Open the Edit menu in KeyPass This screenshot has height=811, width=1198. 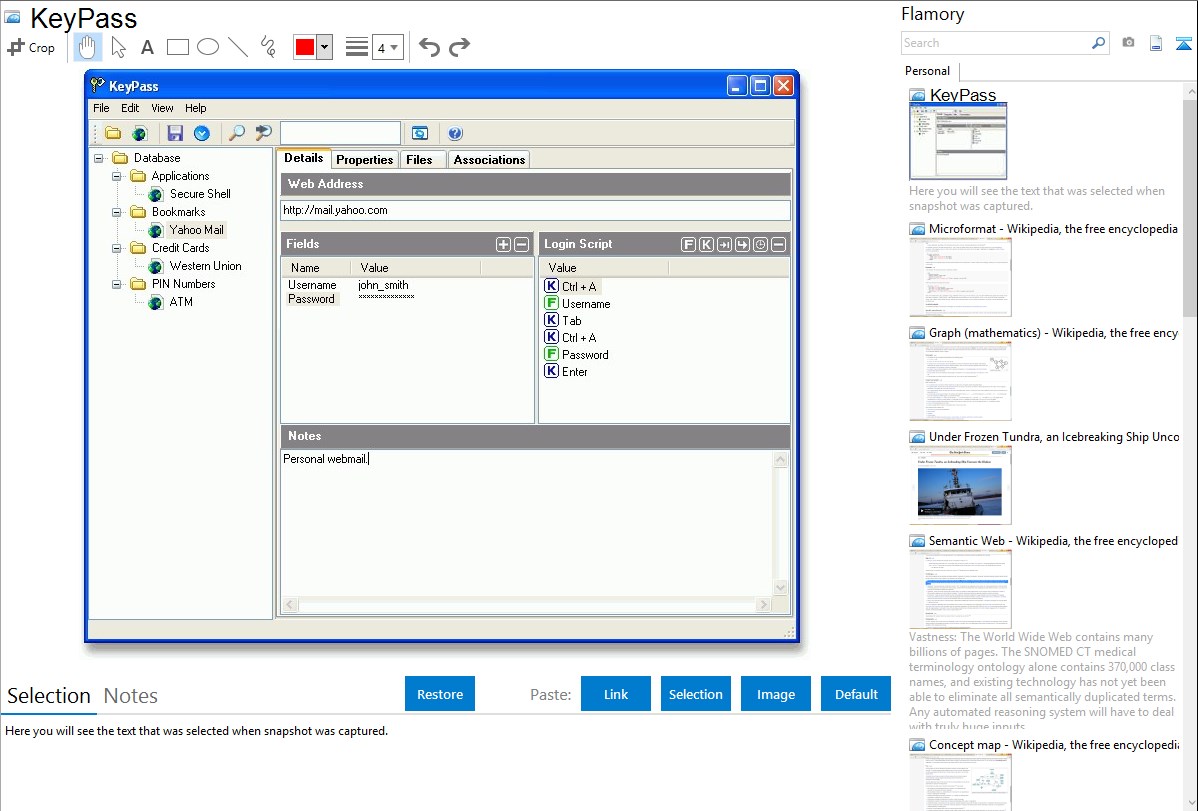click(130, 109)
